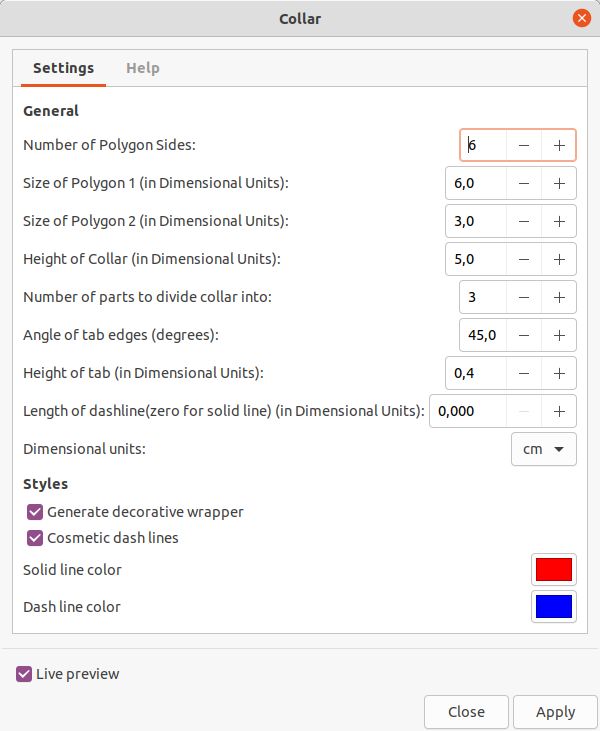600x731 pixels.
Task: Raise Height of Collar with plus button
Action: (x=559, y=259)
